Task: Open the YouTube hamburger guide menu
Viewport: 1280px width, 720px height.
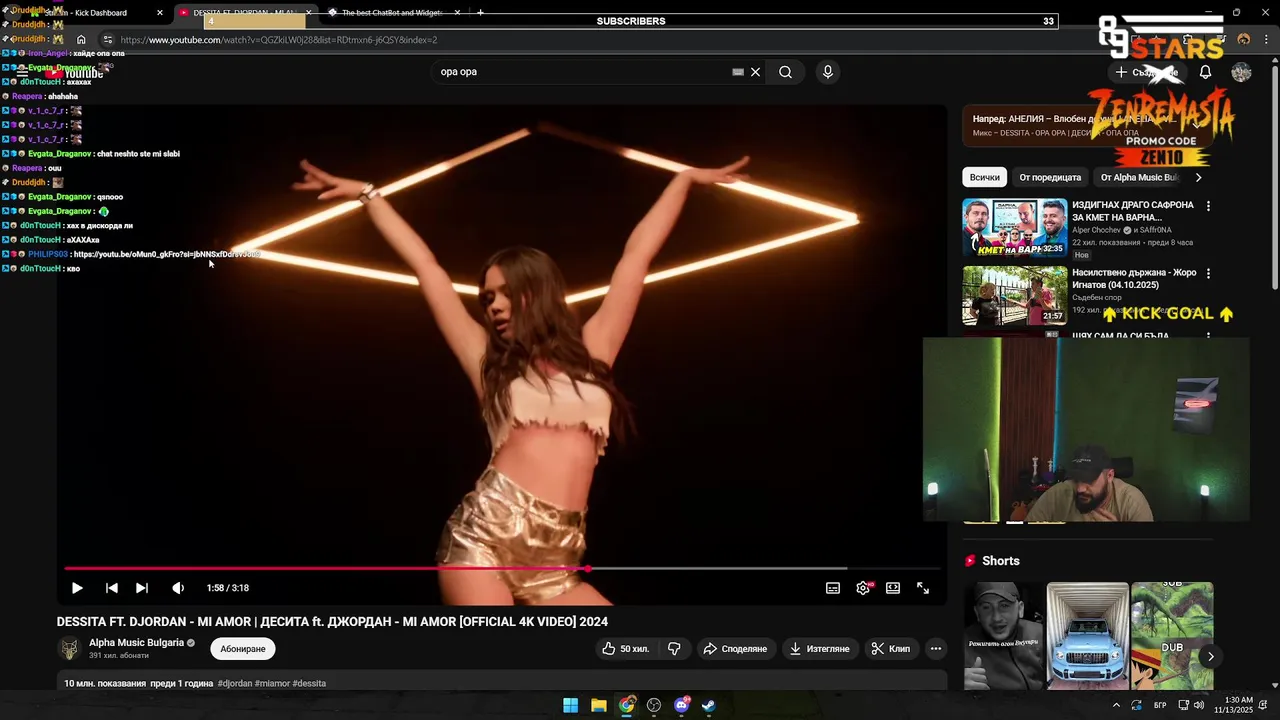Action: (x=22, y=72)
